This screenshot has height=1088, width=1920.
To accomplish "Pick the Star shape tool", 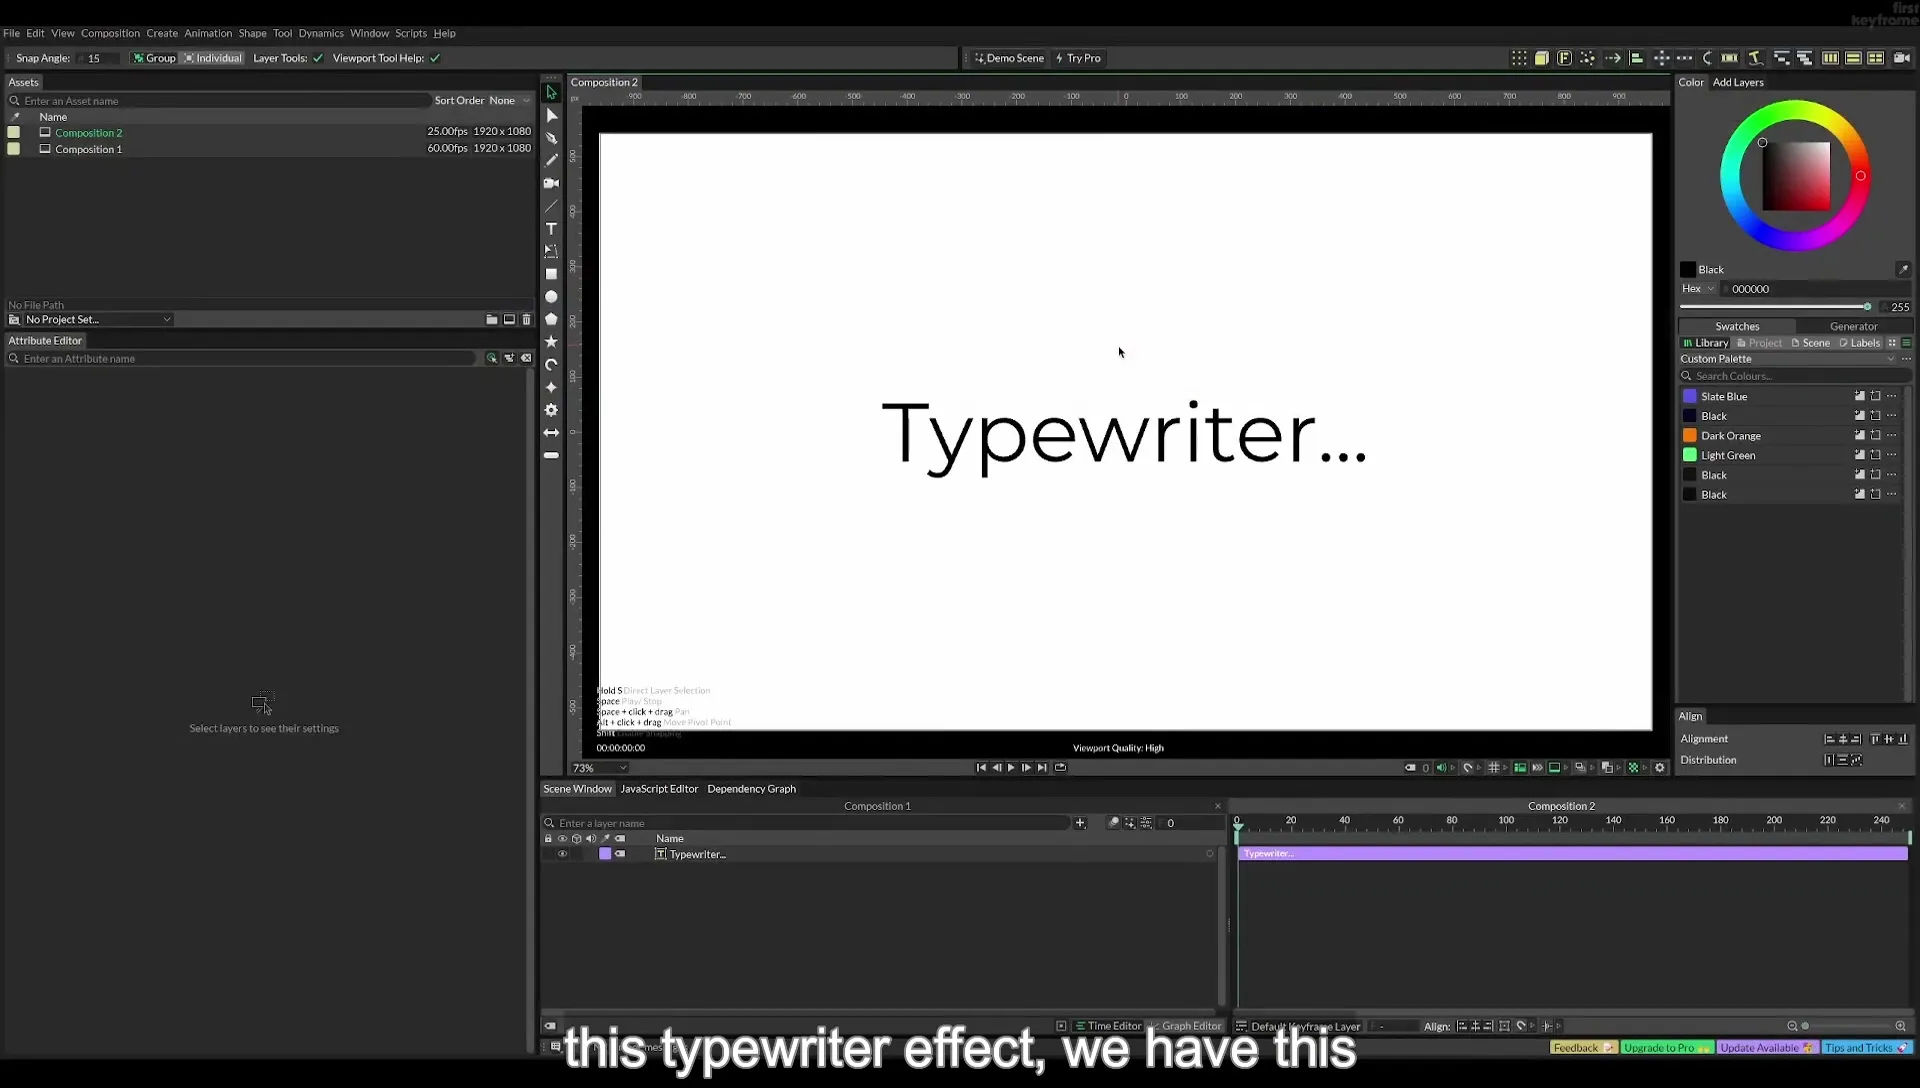I will click(551, 342).
